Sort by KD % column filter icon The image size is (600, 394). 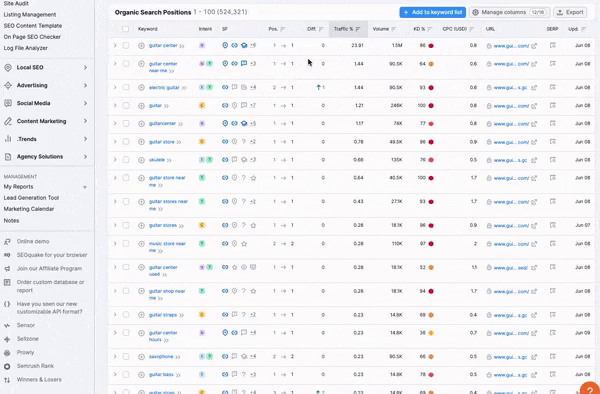(x=430, y=29)
